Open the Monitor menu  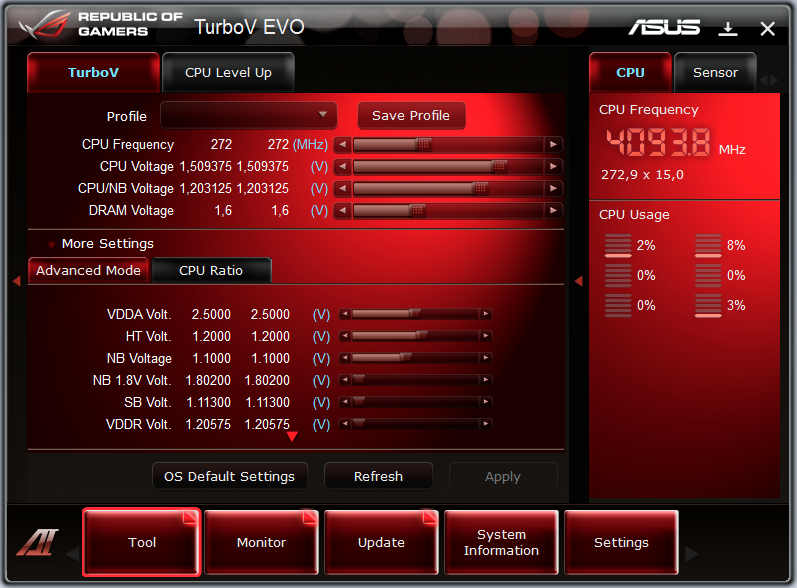tap(261, 542)
